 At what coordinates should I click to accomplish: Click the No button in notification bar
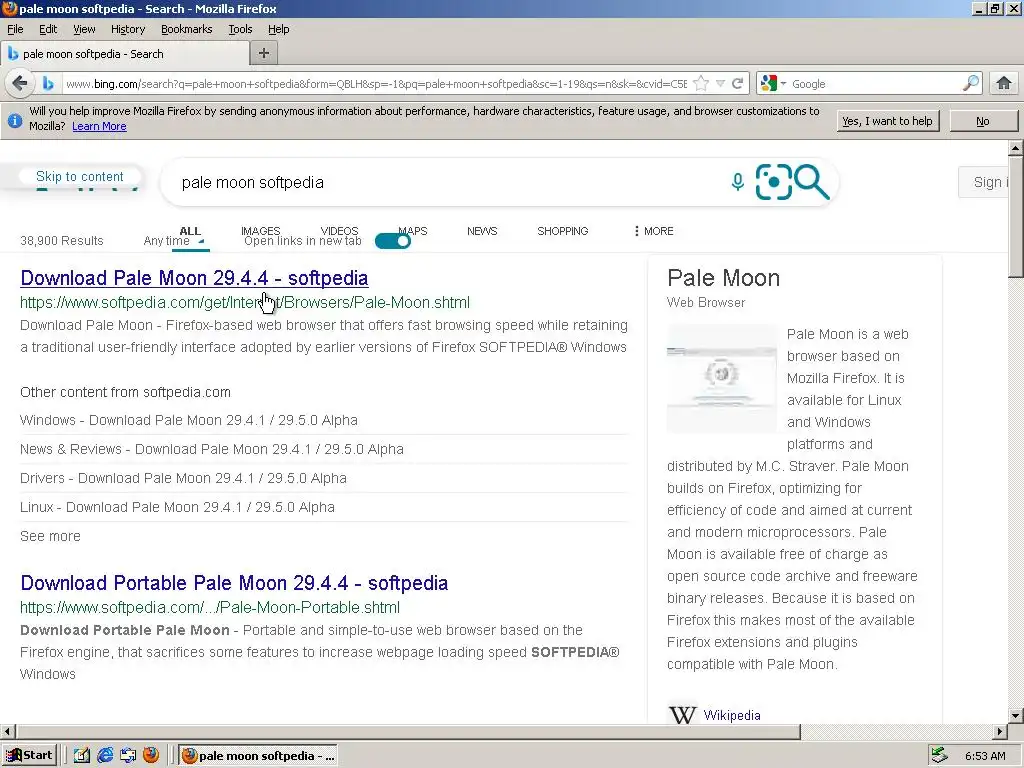tap(983, 121)
